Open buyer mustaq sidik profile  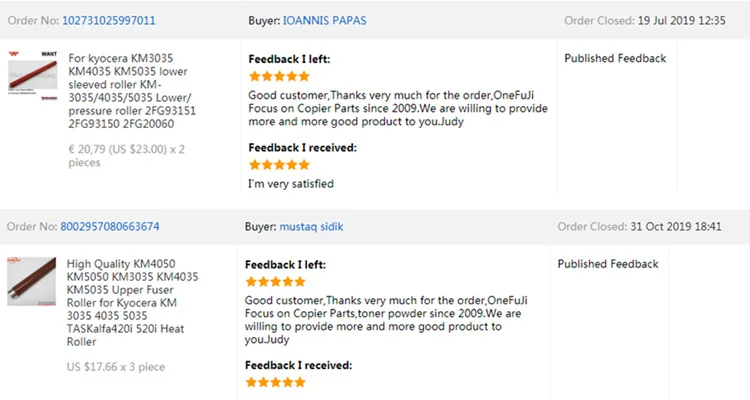tap(312, 226)
